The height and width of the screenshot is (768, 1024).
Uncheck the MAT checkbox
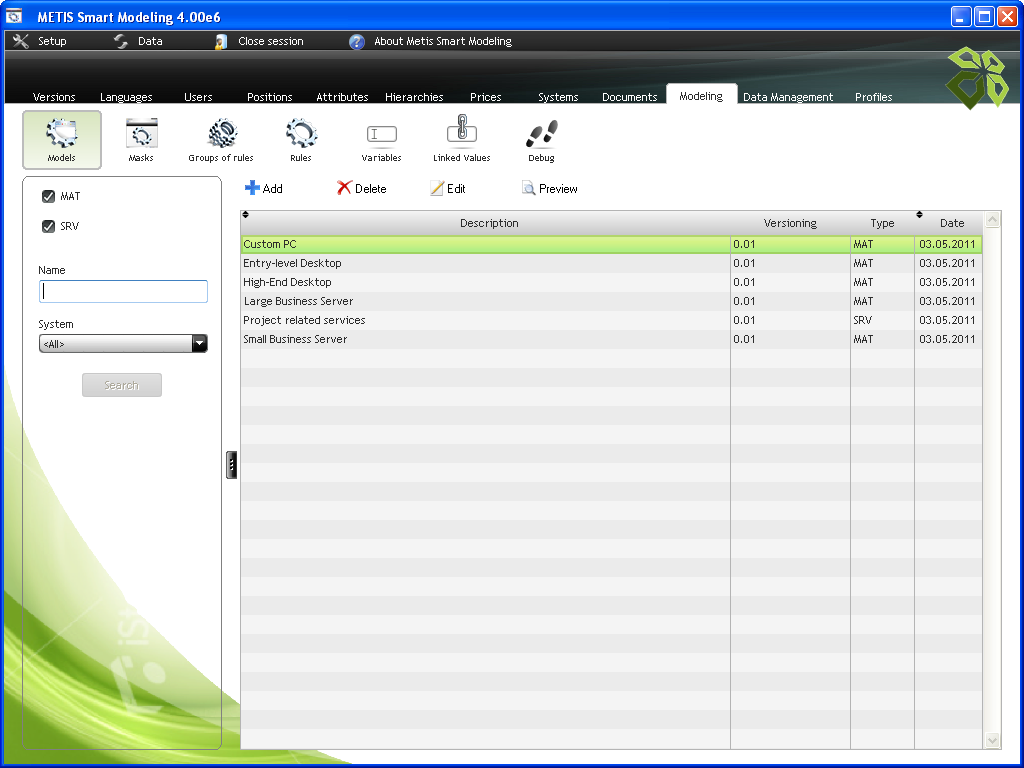tap(48, 197)
